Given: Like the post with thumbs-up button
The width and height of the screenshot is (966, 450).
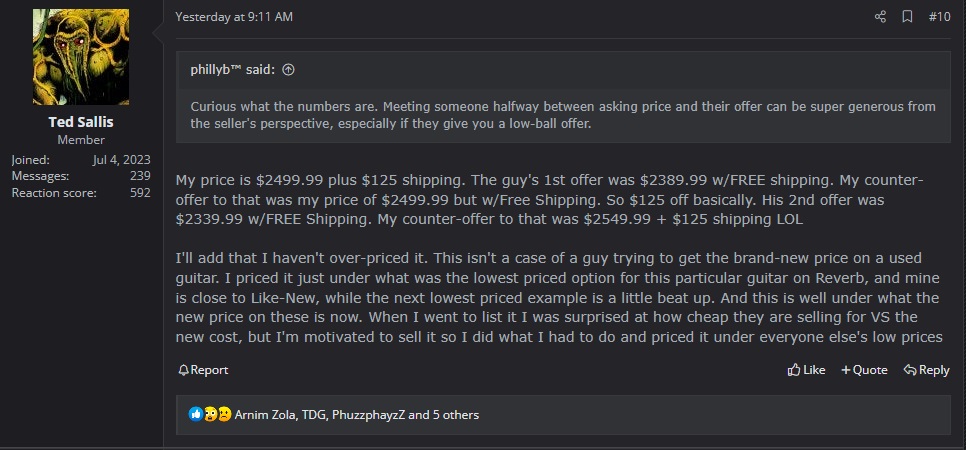Looking at the screenshot, I should click(806, 370).
